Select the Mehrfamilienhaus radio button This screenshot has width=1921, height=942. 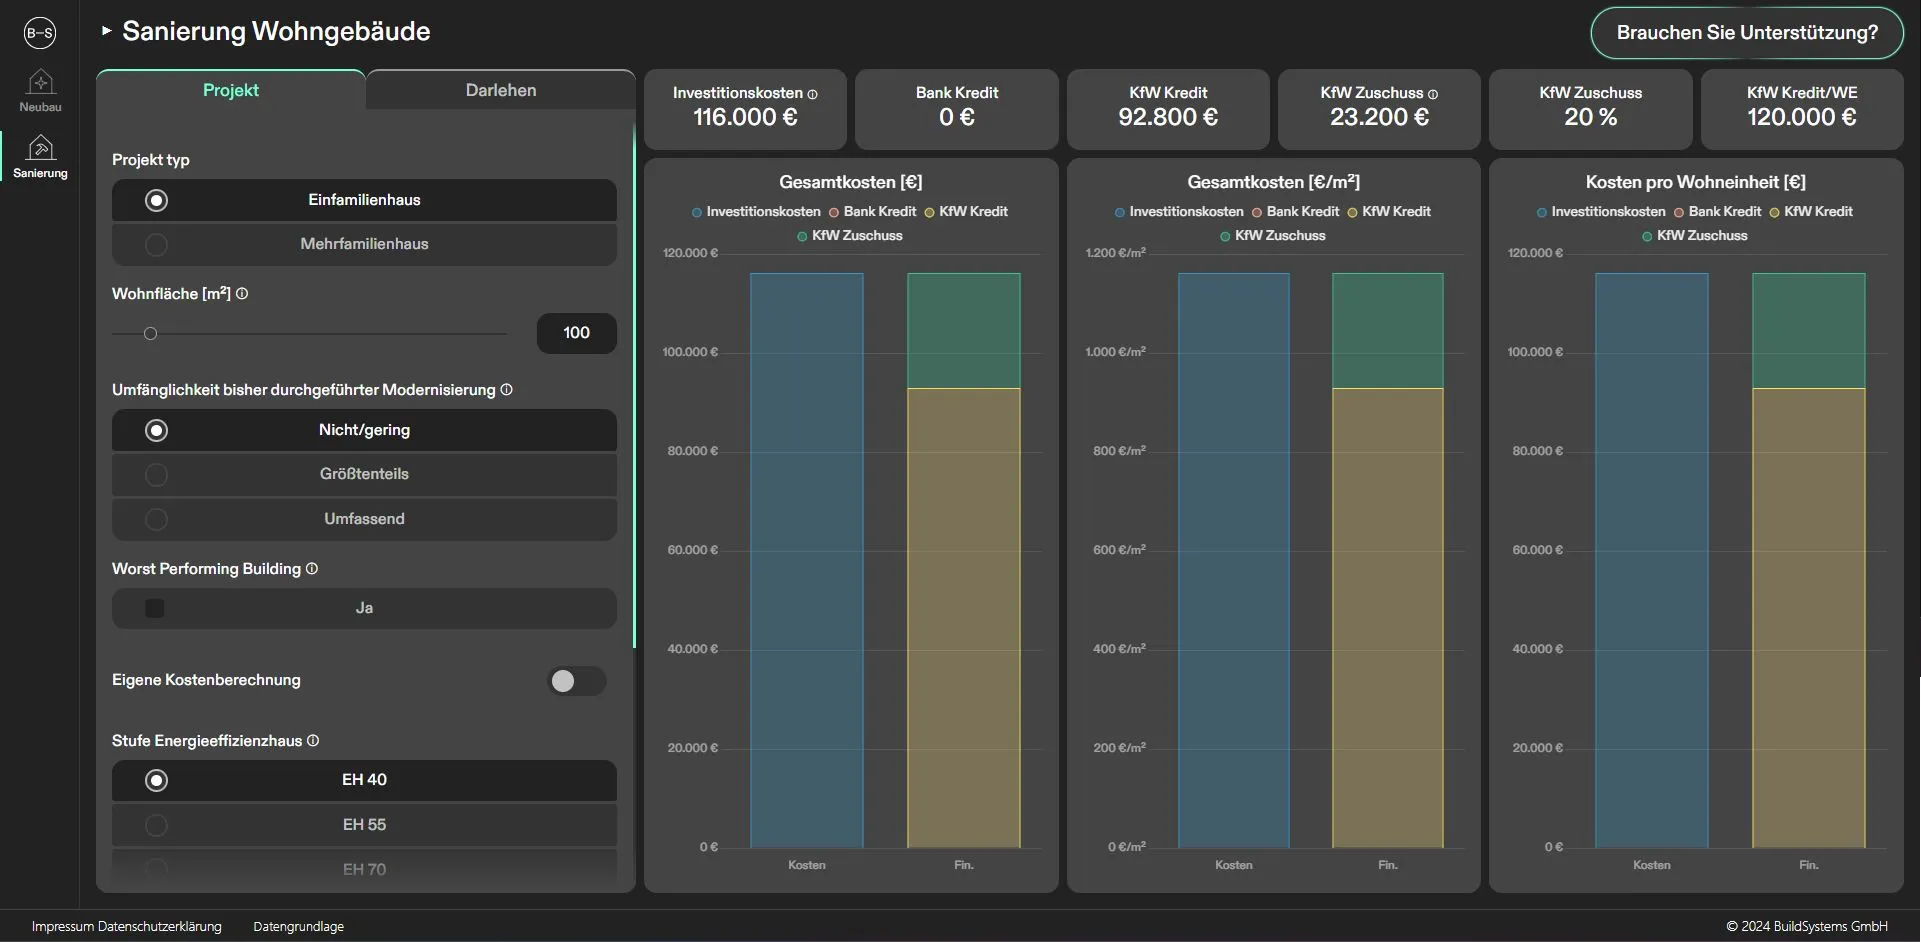156,244
